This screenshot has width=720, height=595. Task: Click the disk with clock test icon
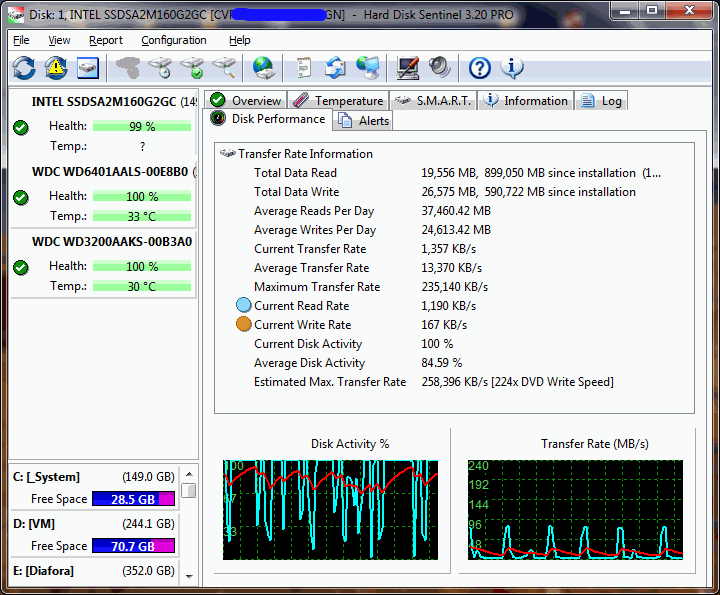(160, 68)
